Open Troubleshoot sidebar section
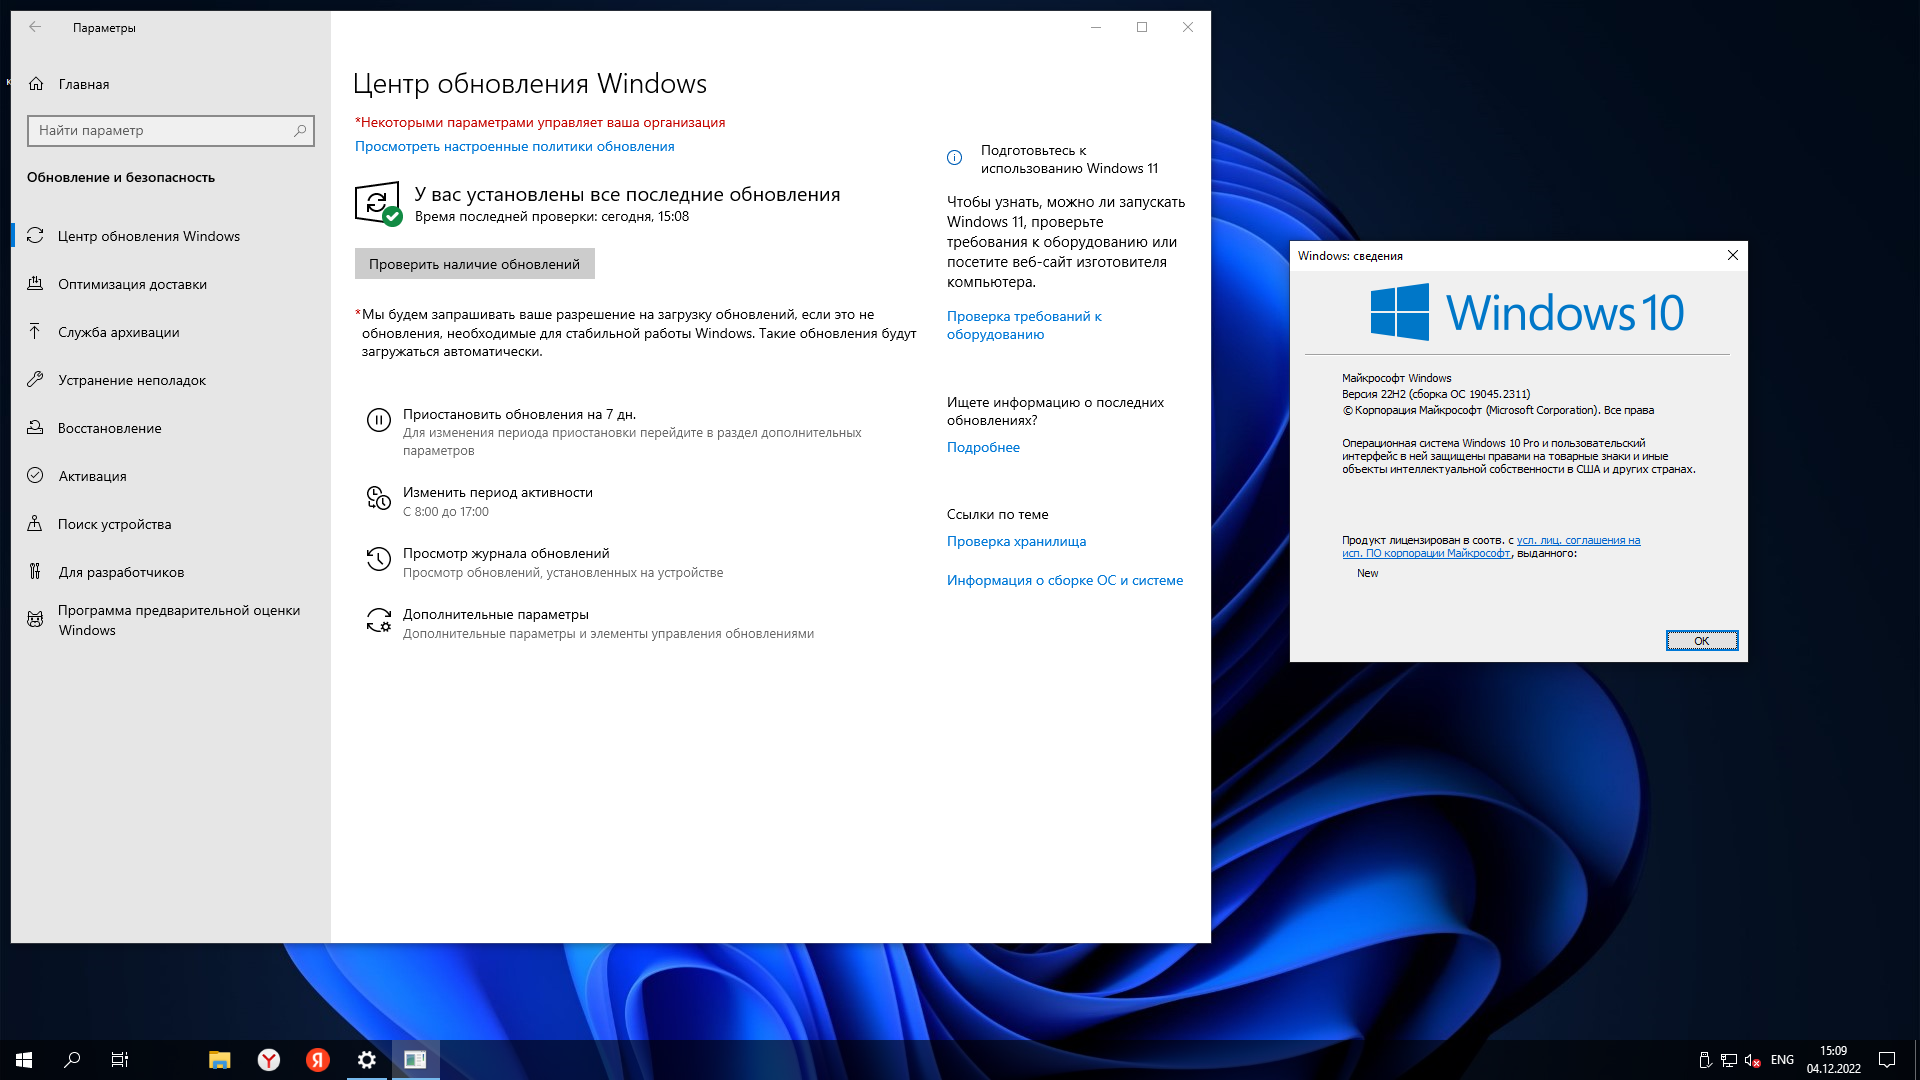The width and height of the screenshot is (1920, 1080). tap(132, 381)
